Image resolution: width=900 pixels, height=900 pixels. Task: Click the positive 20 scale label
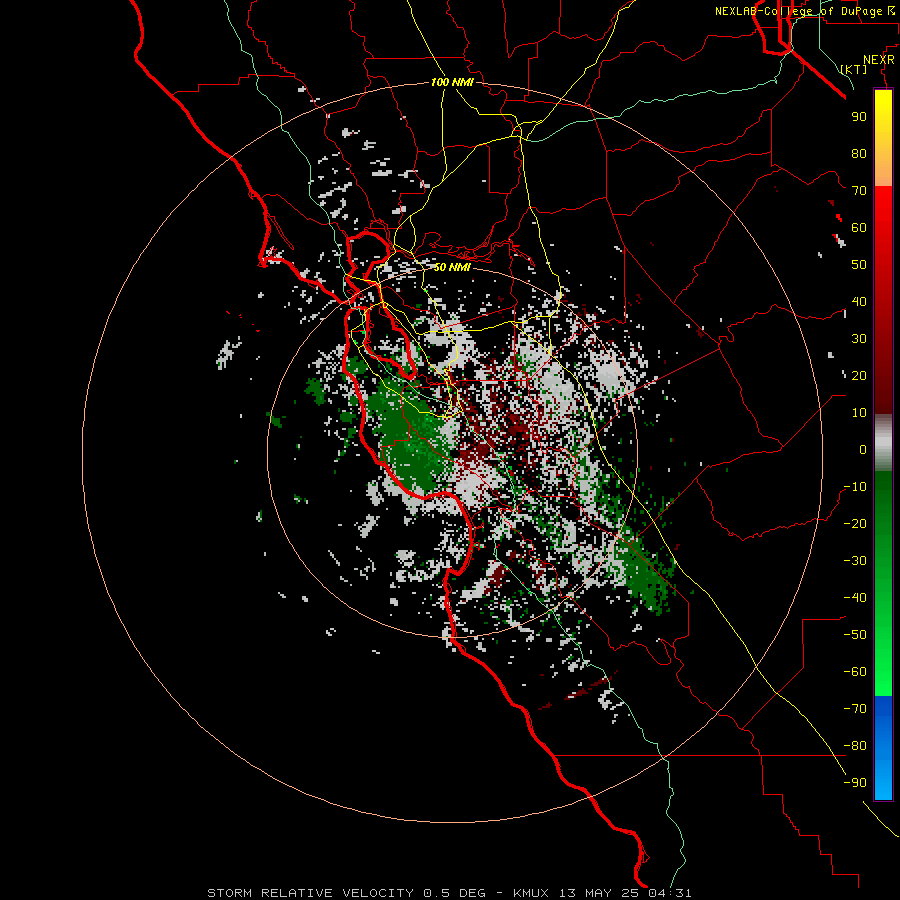(x=859, y=375)
